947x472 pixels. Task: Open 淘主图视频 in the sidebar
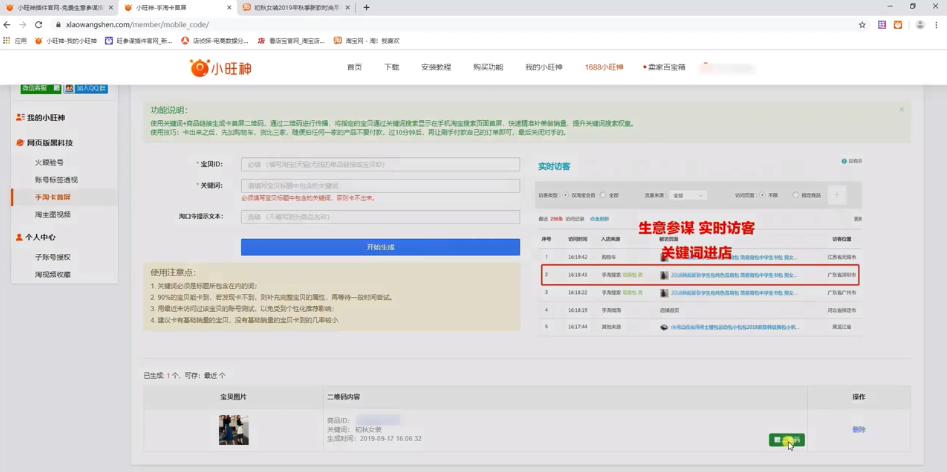pyautogui.click(x=53, y=214)
